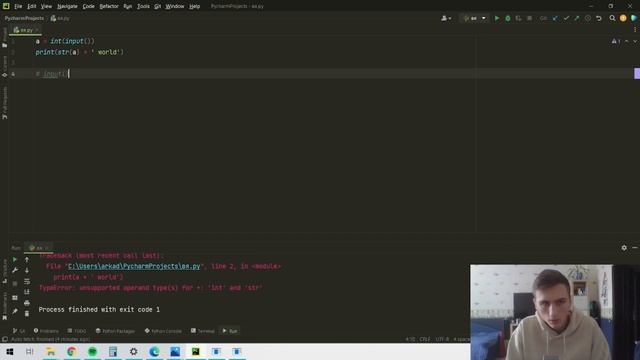Open the Tools menu
The height and width of the screenshot is (360, 640).
pos(143,6)
